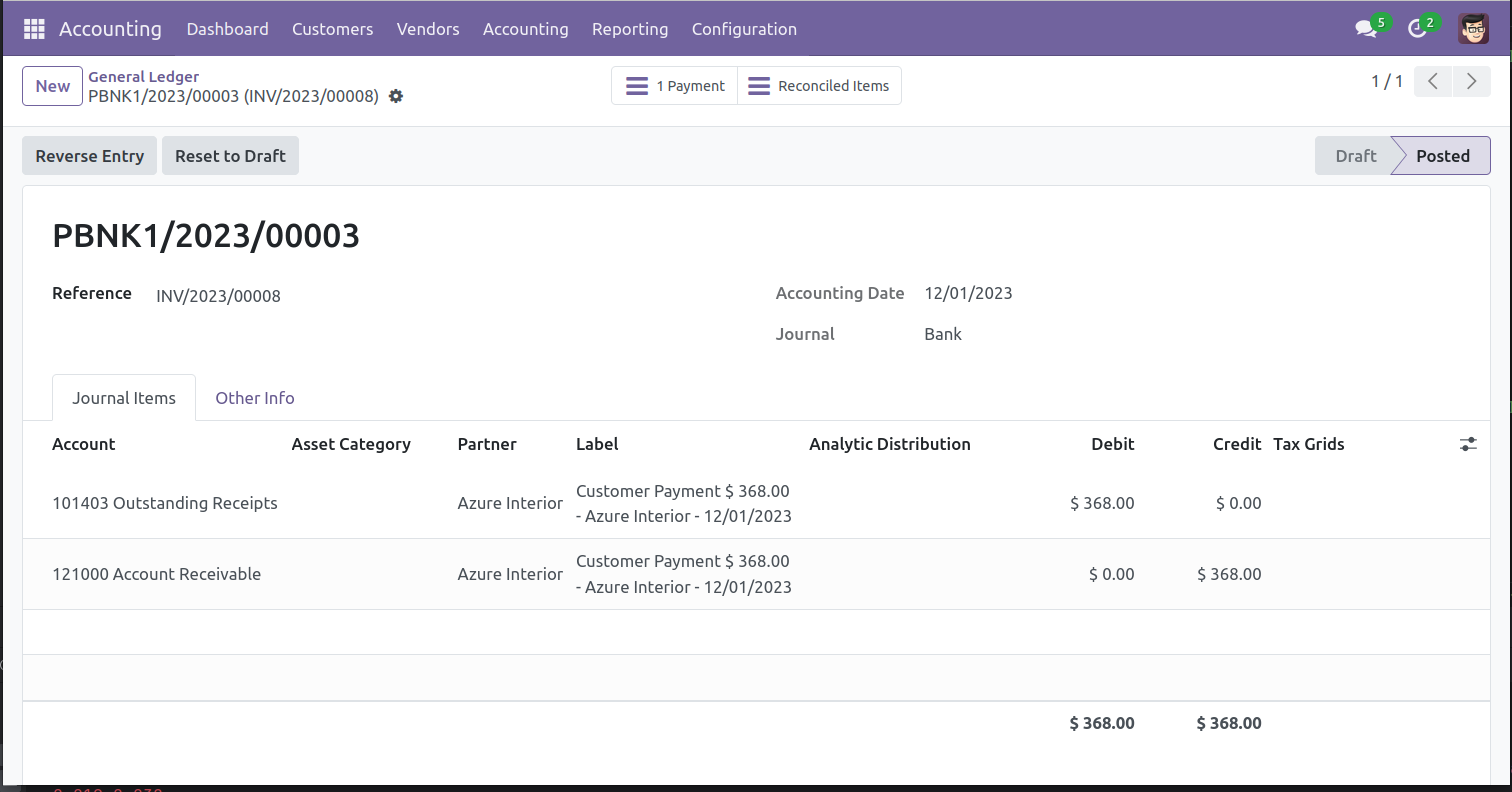
Task: Expand the Reporting menu
Action: (630, 29)
